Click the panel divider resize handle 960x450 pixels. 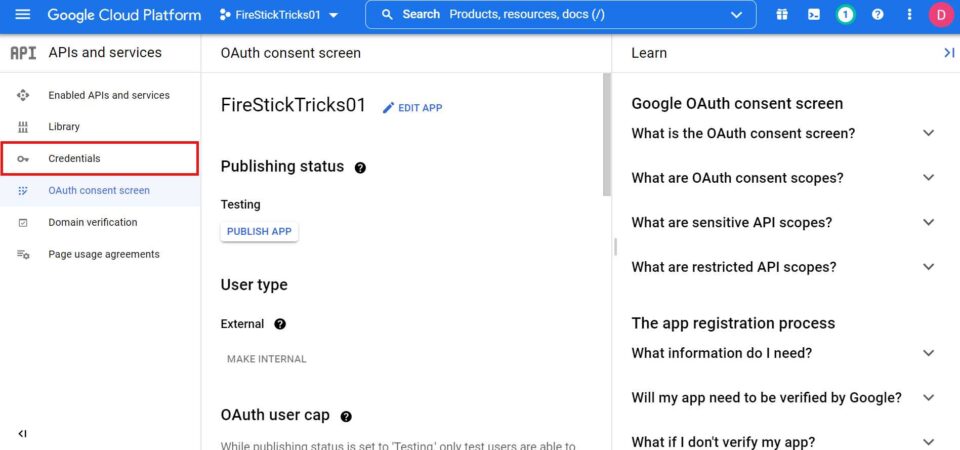(615, 247)
